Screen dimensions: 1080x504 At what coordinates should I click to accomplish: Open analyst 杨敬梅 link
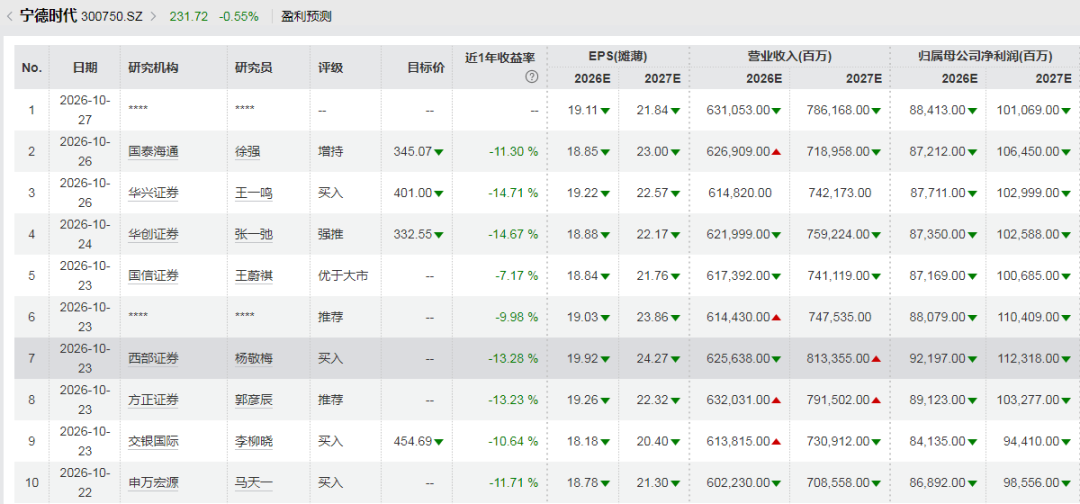click(253, 358)
